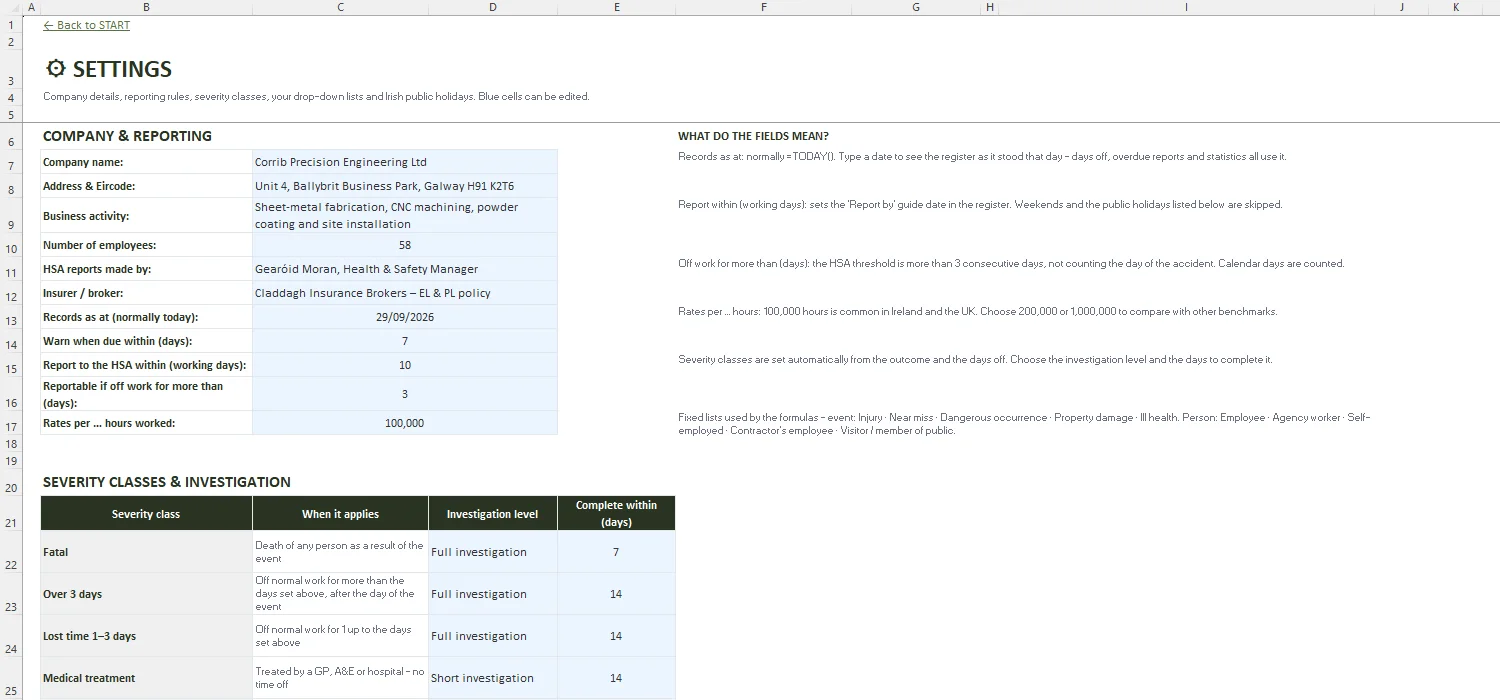Viewport: 1500px width, 700px height.
Task: Click the Short investigation cell
Action: pos(492,678)
